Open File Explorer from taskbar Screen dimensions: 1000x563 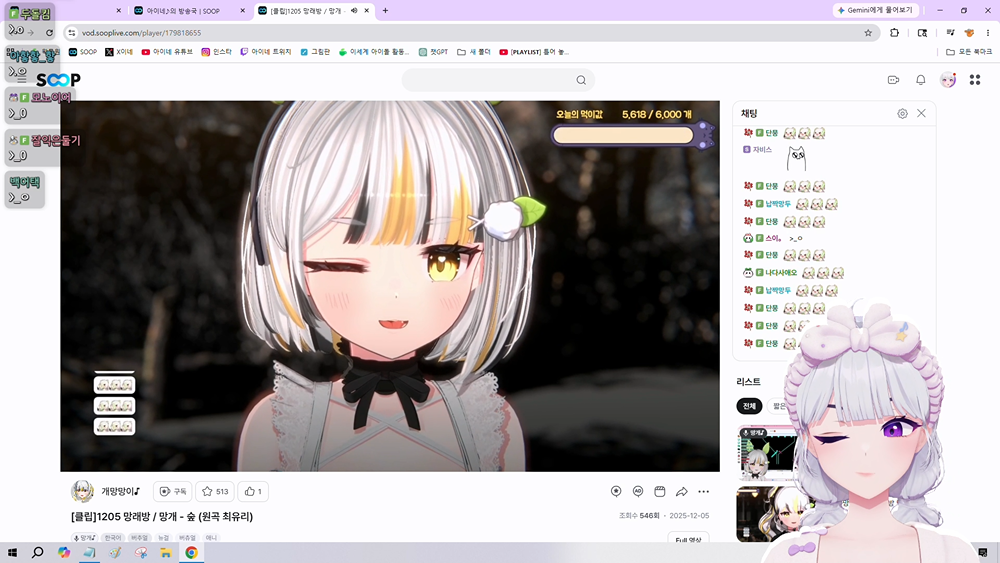click(x=166, y=553)
